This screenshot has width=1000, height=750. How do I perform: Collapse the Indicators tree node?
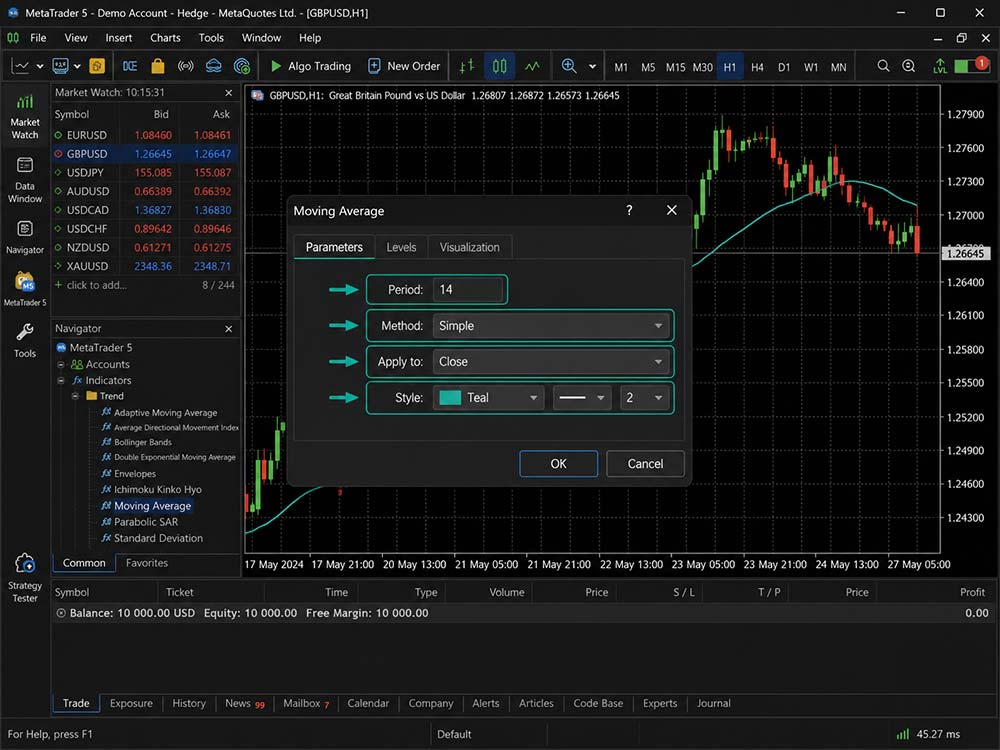coord(61,381)
